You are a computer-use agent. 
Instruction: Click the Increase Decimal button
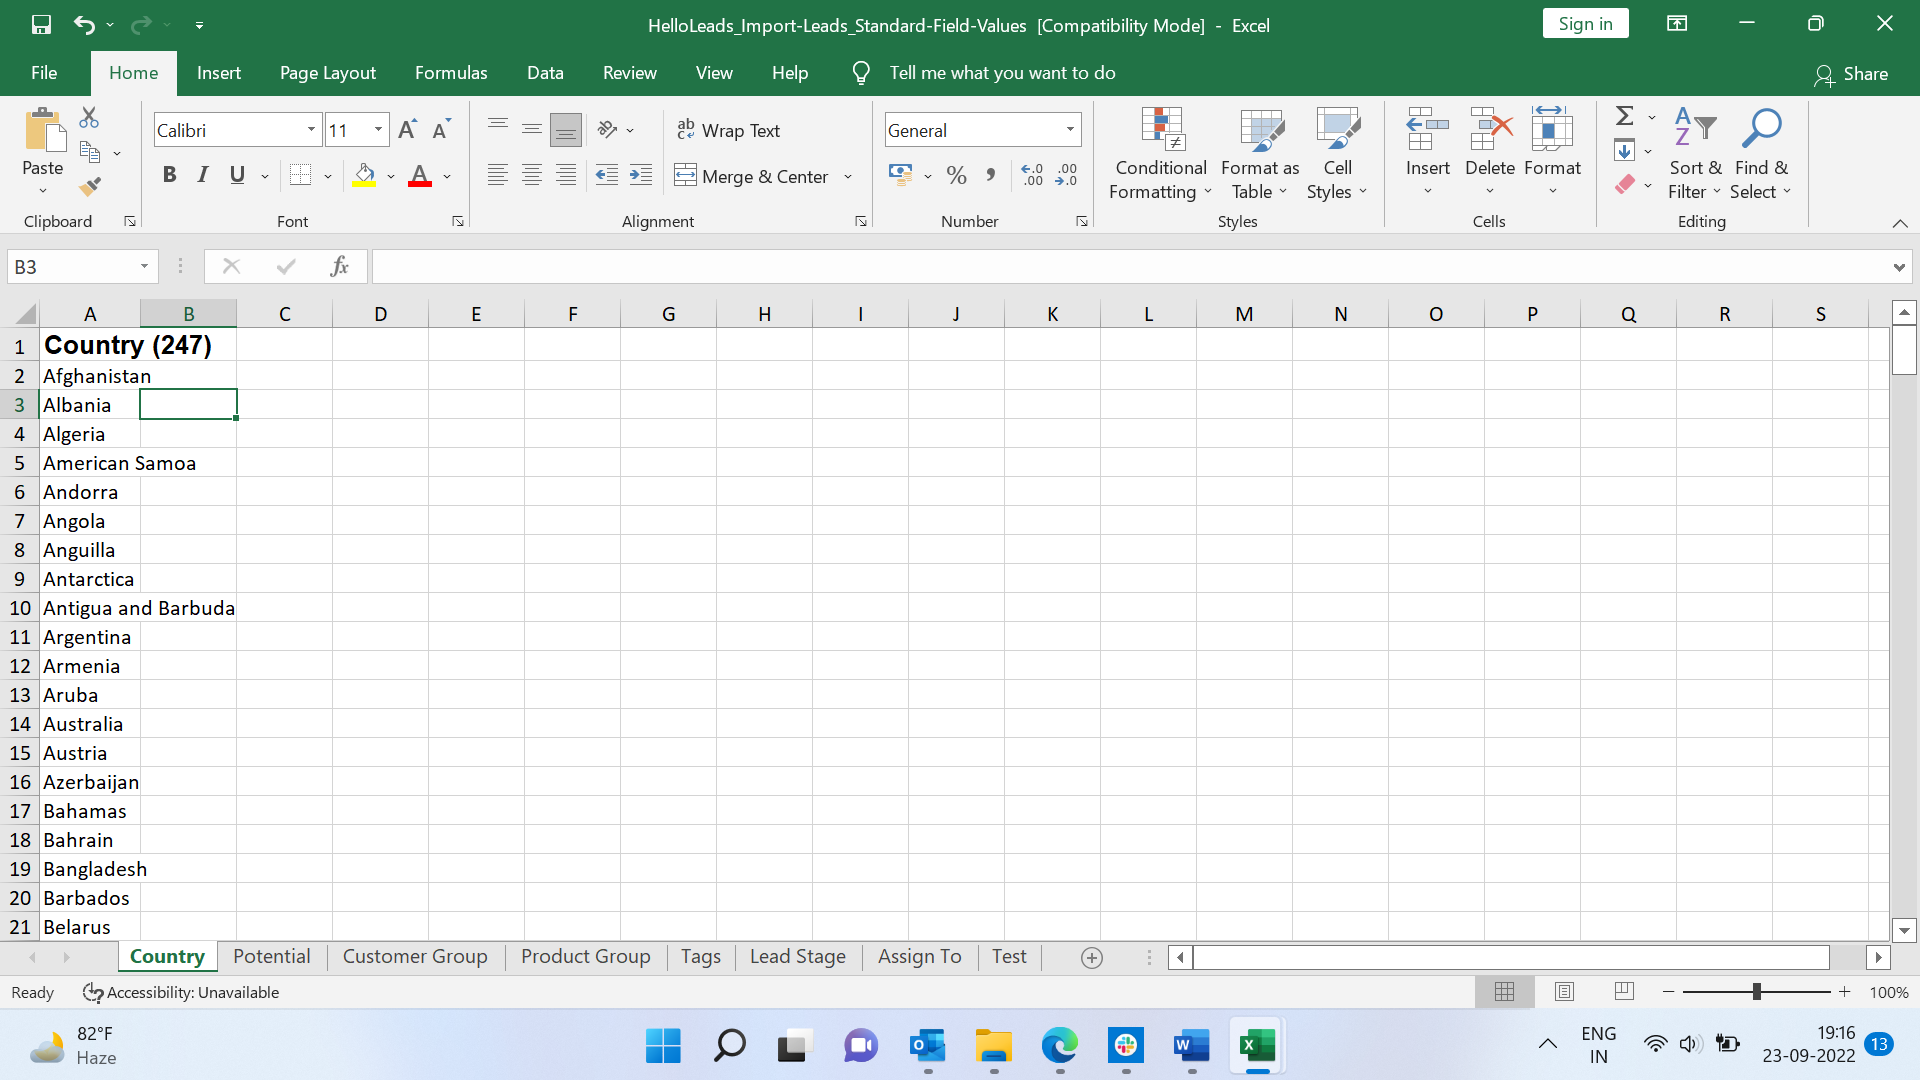[x=1033, y=173]
